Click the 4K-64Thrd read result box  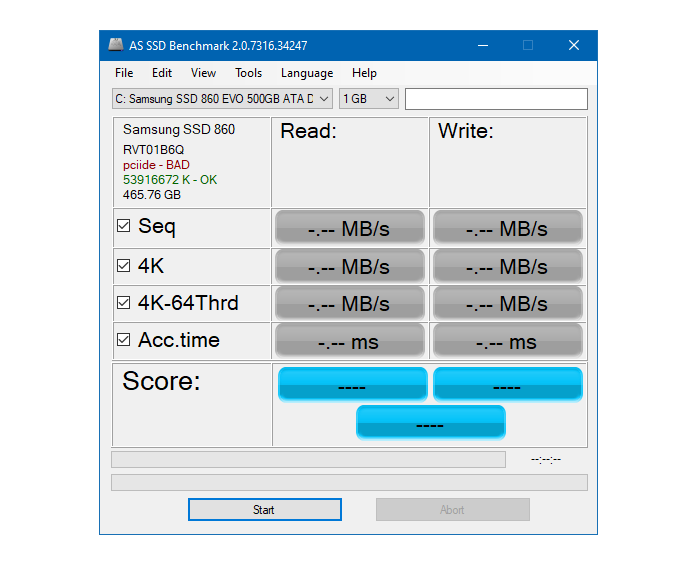point(349,304)
